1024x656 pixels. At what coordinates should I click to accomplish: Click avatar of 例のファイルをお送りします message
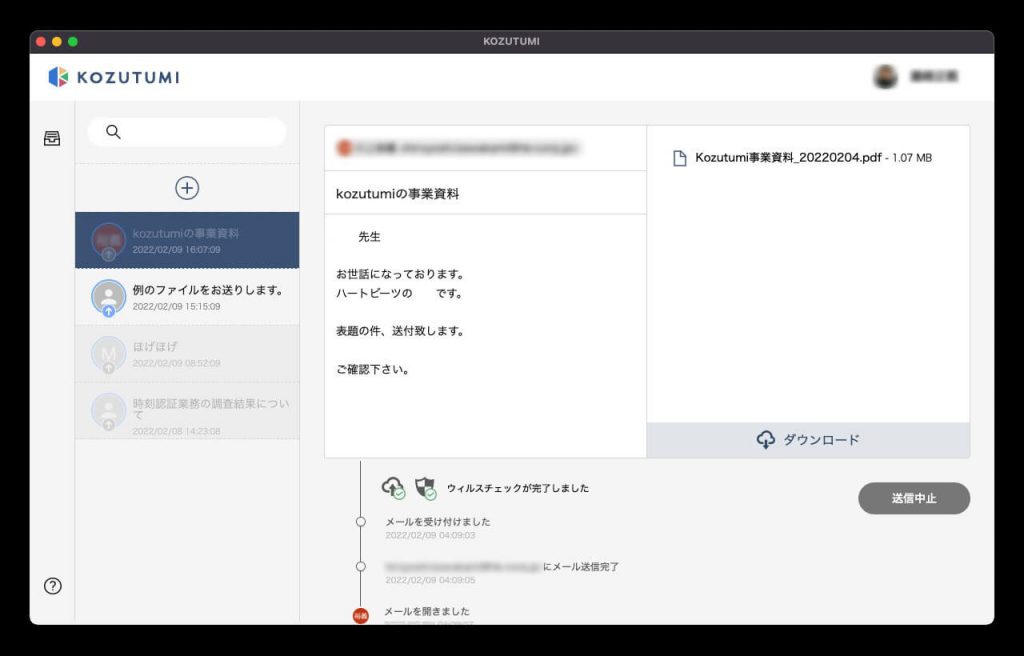pos(108,297)
